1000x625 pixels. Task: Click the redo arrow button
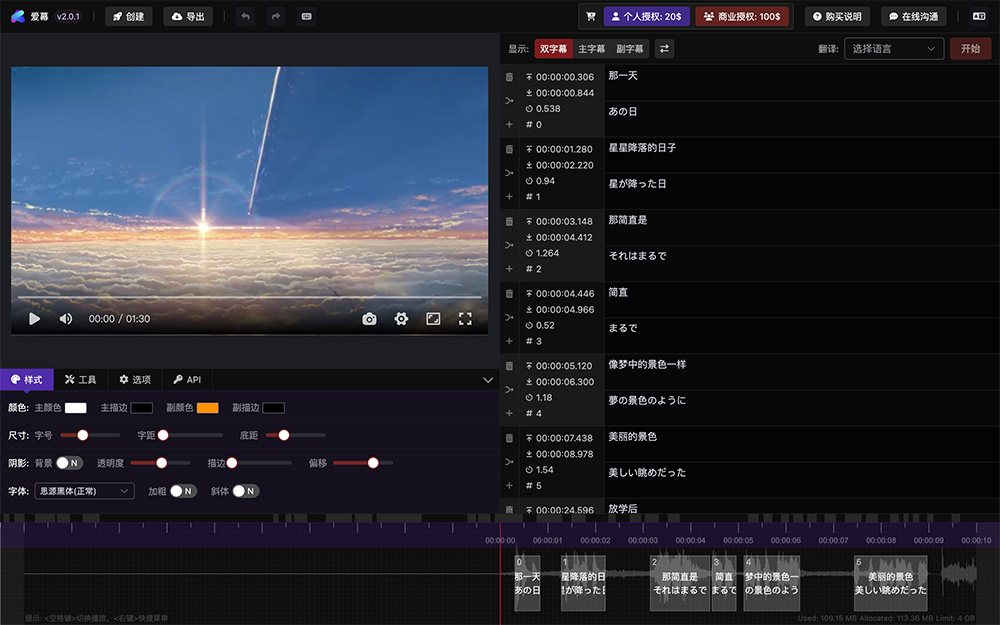[x=276, y=17]
